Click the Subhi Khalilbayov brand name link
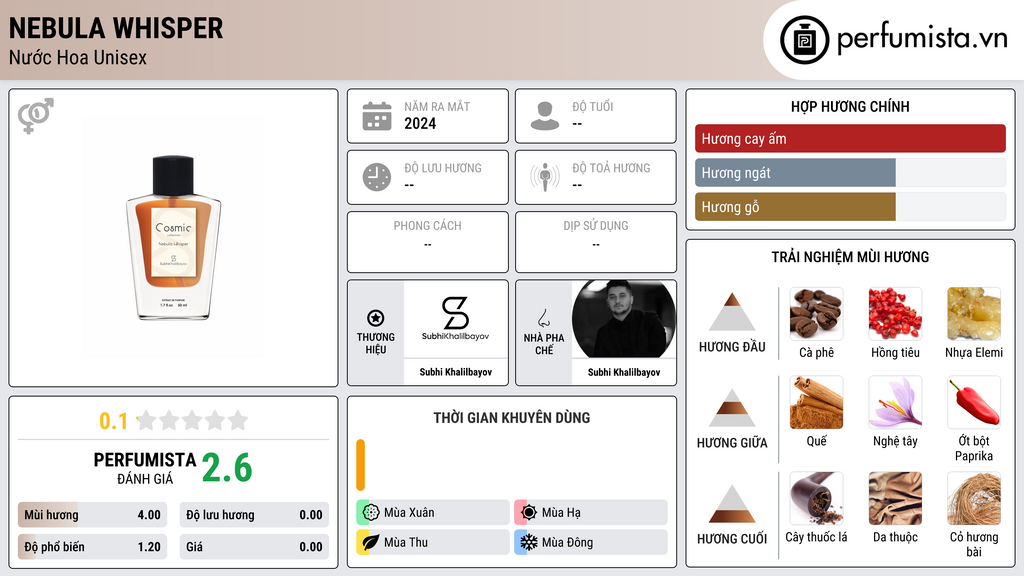 click(x=455, y=372)
